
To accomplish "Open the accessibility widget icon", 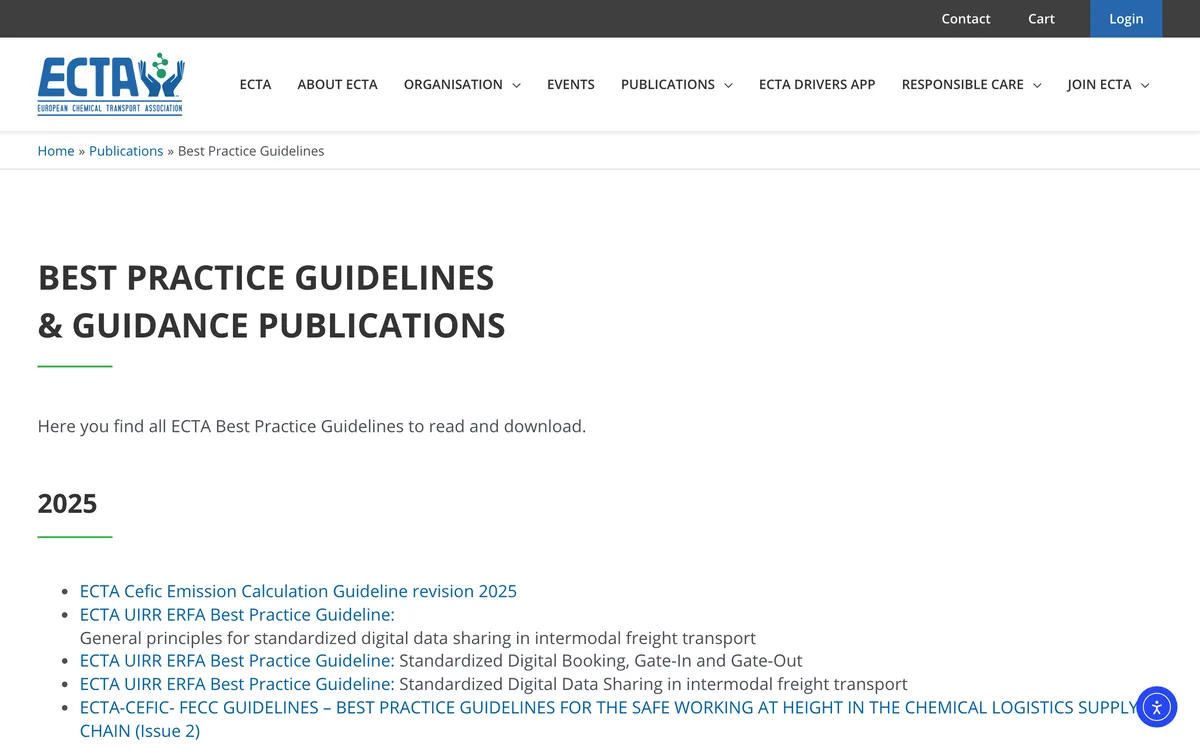I will [x=1157, y=707].
